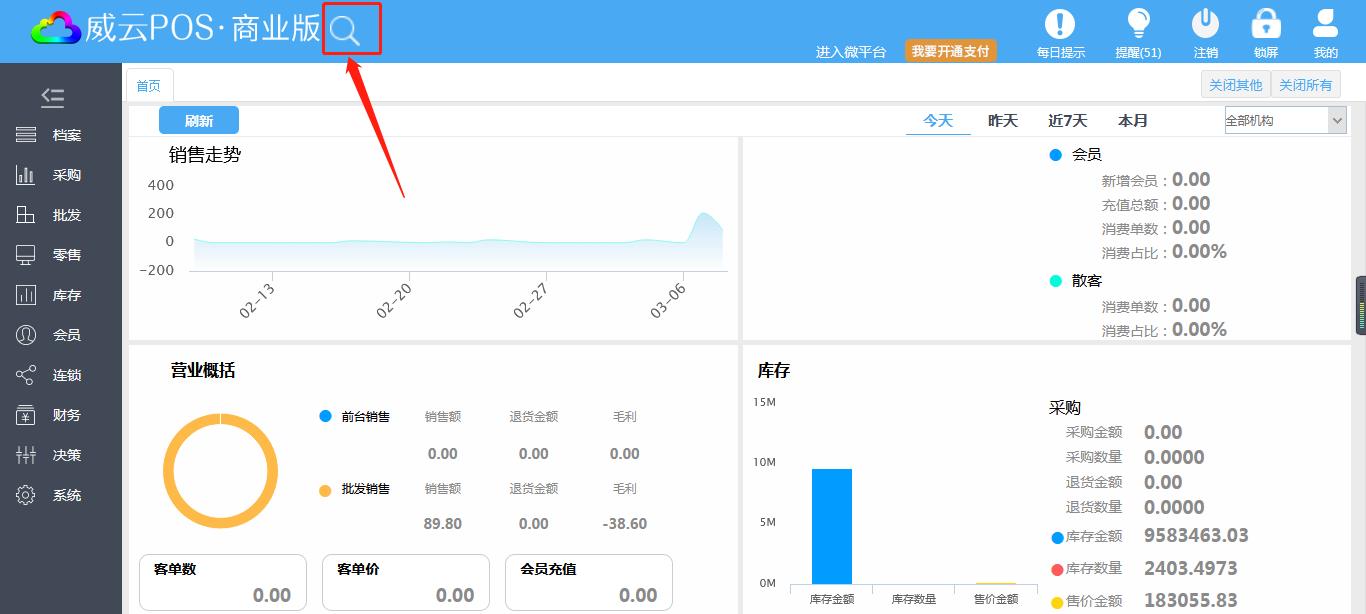Screen dimensions: 1366x614
Task: Open the search magnifier icon
Action: click(345, 31)
